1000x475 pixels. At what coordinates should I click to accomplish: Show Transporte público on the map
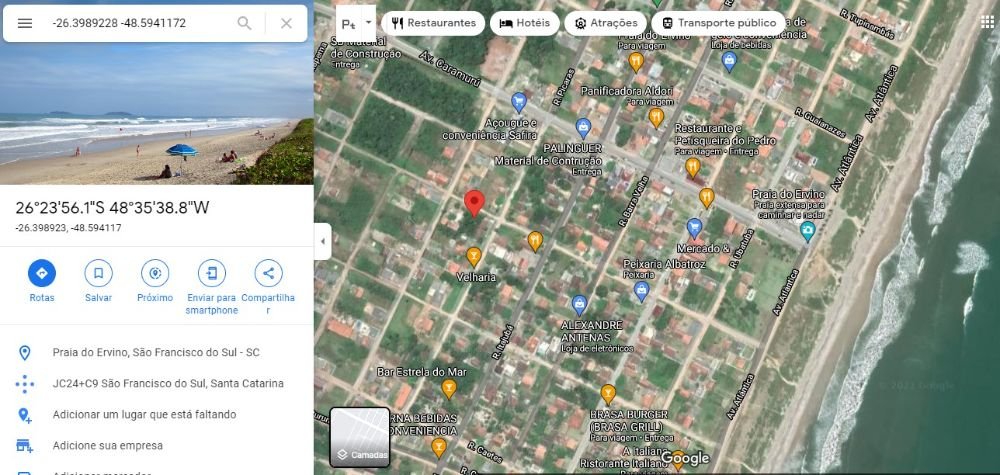point(717,23)
